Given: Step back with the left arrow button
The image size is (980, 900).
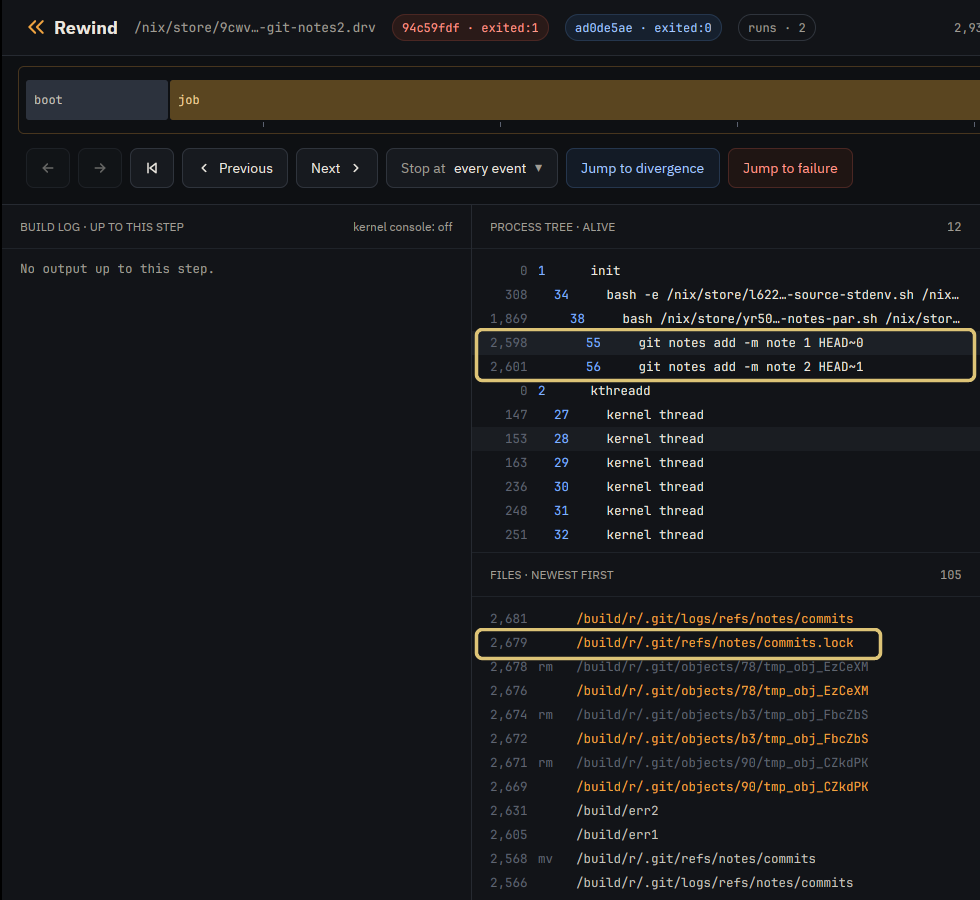Looking at the screenshot, I should [48, 168].
